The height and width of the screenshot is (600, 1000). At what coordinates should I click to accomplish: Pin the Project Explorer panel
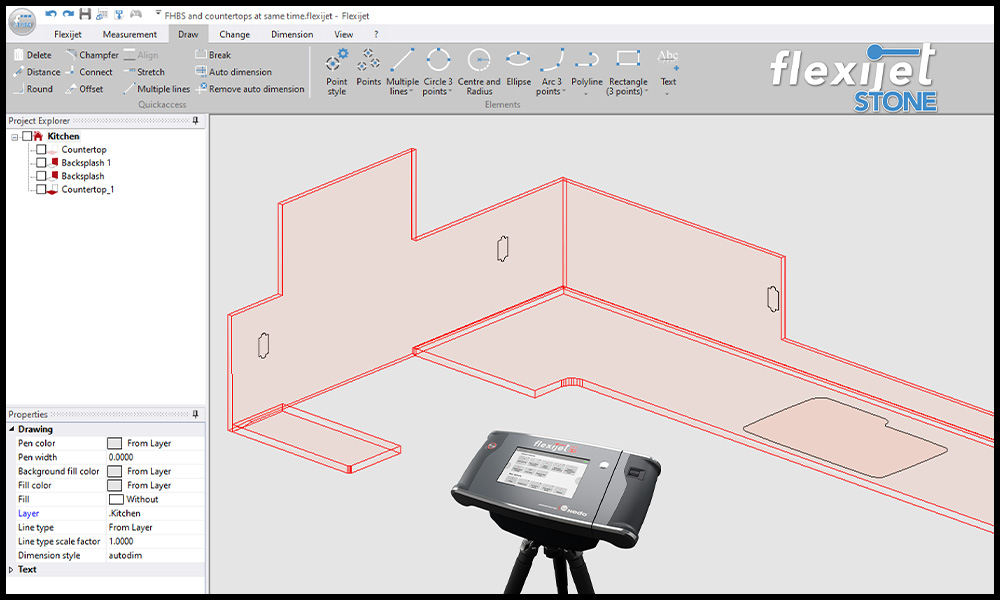click(196, 121)
